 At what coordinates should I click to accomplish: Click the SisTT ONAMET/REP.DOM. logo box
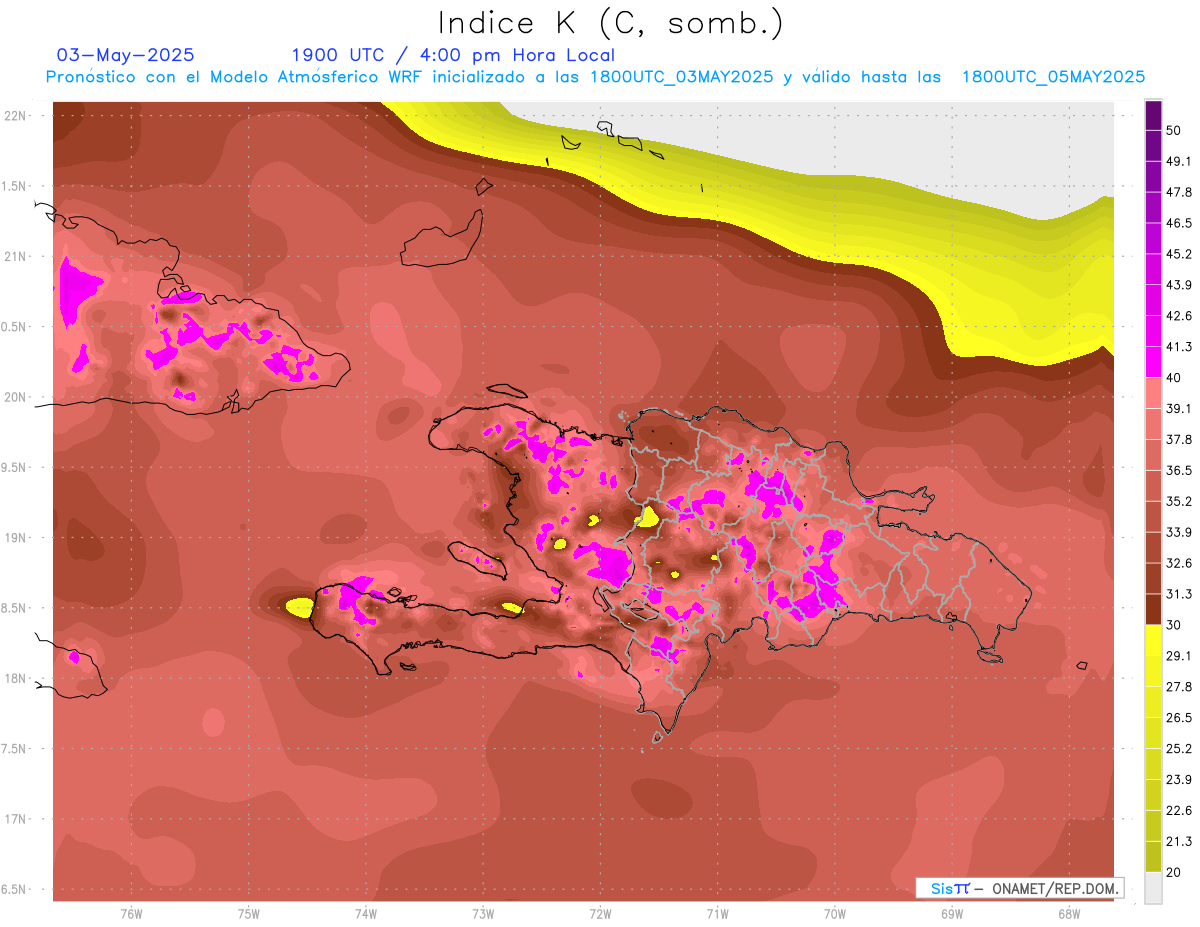tap(1019, 888)
